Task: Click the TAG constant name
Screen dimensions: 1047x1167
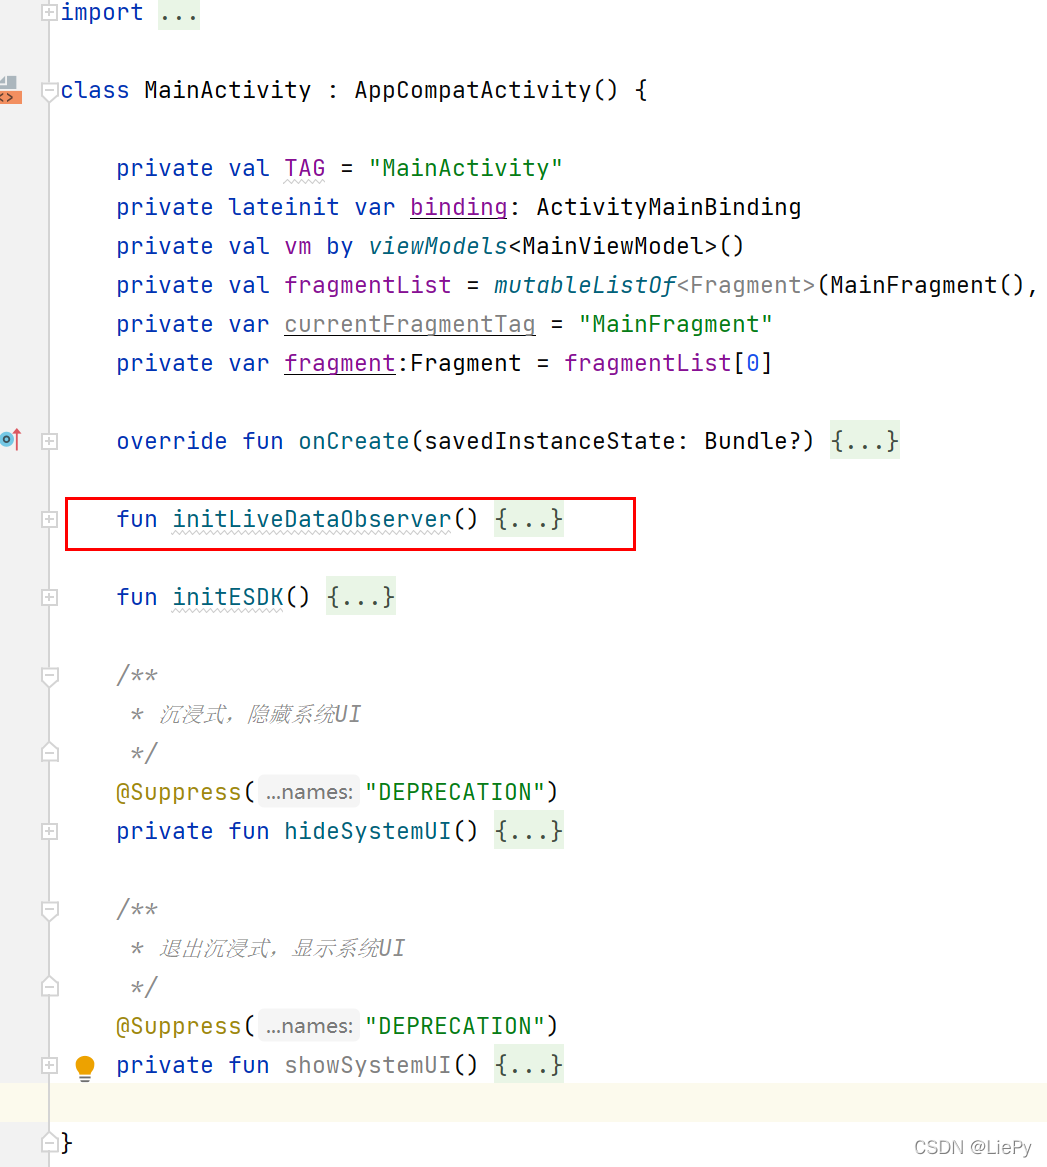Action: click(x=305, y=168)
